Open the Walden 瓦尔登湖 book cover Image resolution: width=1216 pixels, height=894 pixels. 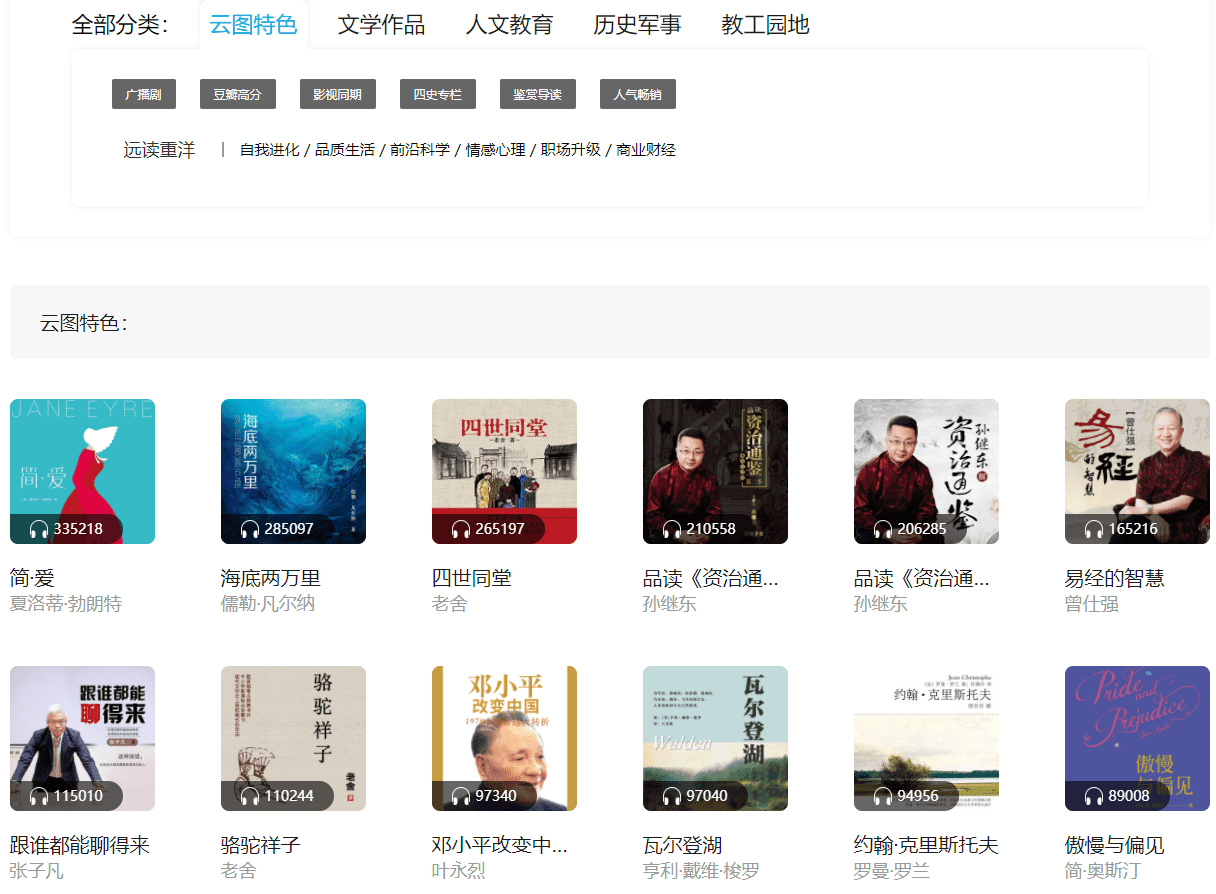[715, 738]
